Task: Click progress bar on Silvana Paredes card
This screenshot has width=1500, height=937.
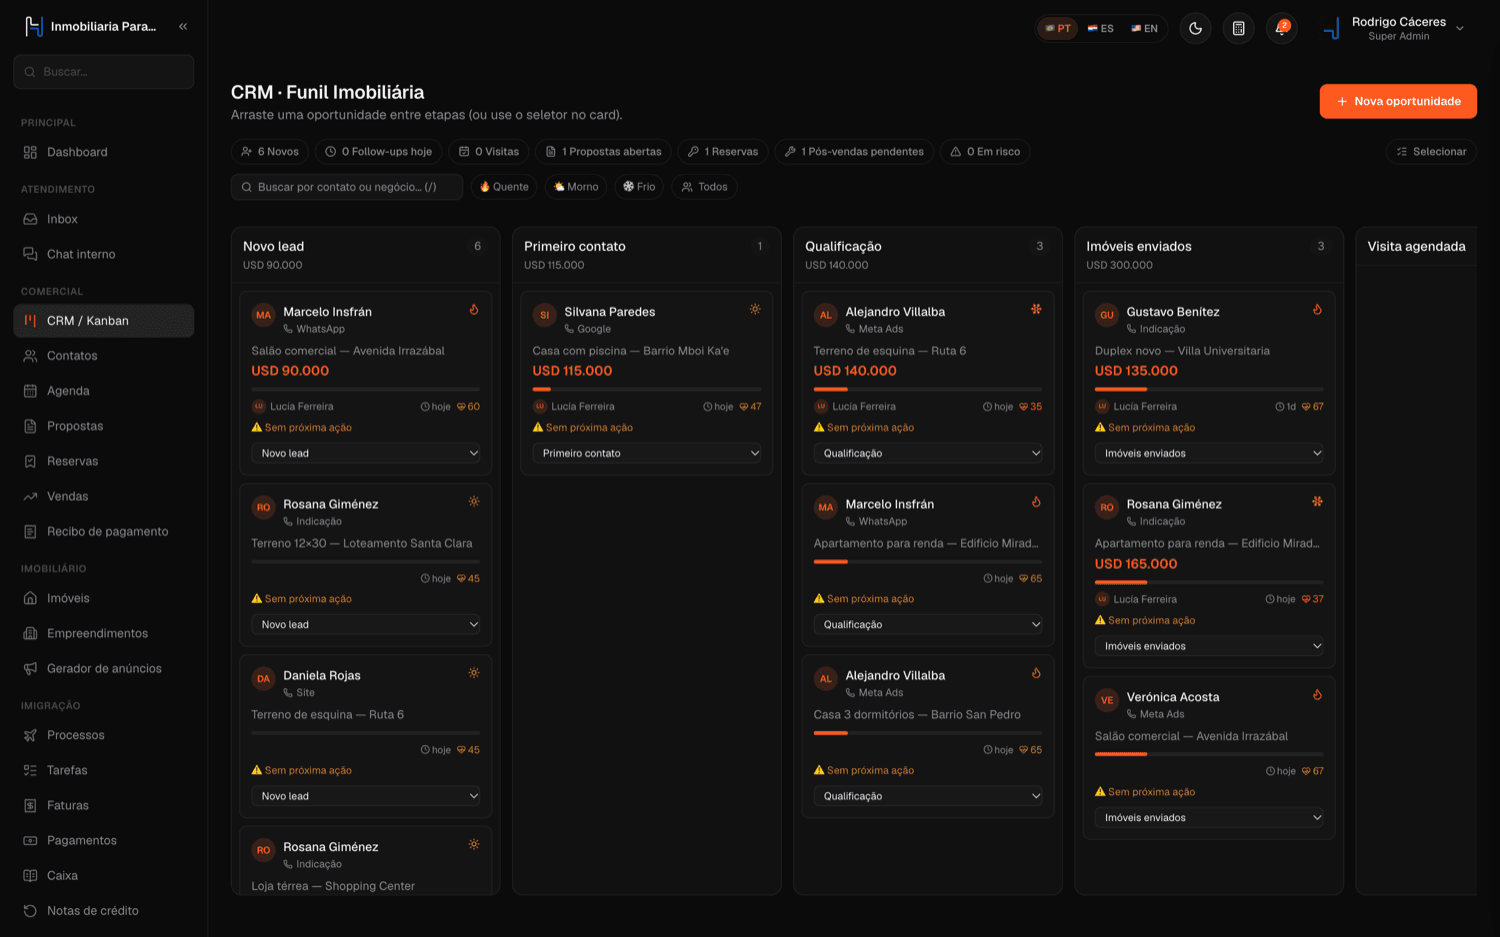Action: (x=647, y=389)
